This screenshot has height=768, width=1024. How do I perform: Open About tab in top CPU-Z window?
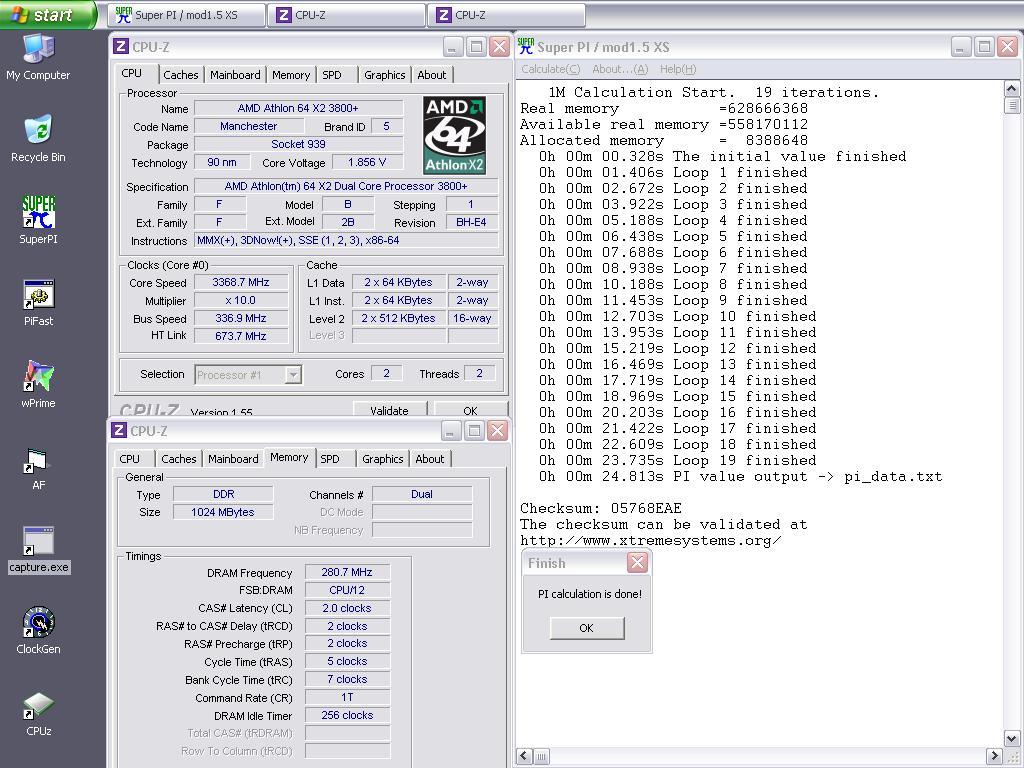(432, 75)
